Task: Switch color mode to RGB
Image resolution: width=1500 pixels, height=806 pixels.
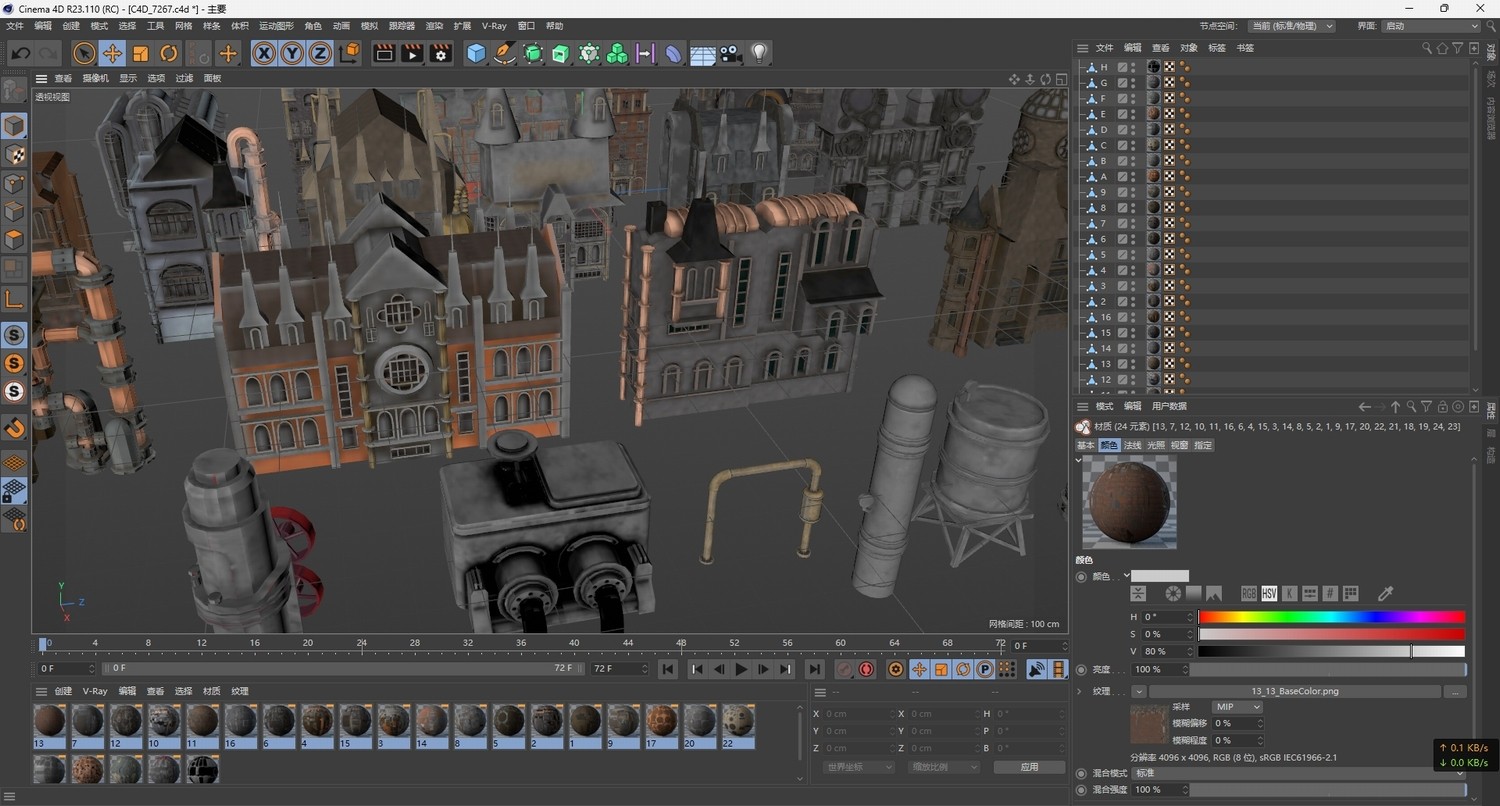Action: (1248, 594)
